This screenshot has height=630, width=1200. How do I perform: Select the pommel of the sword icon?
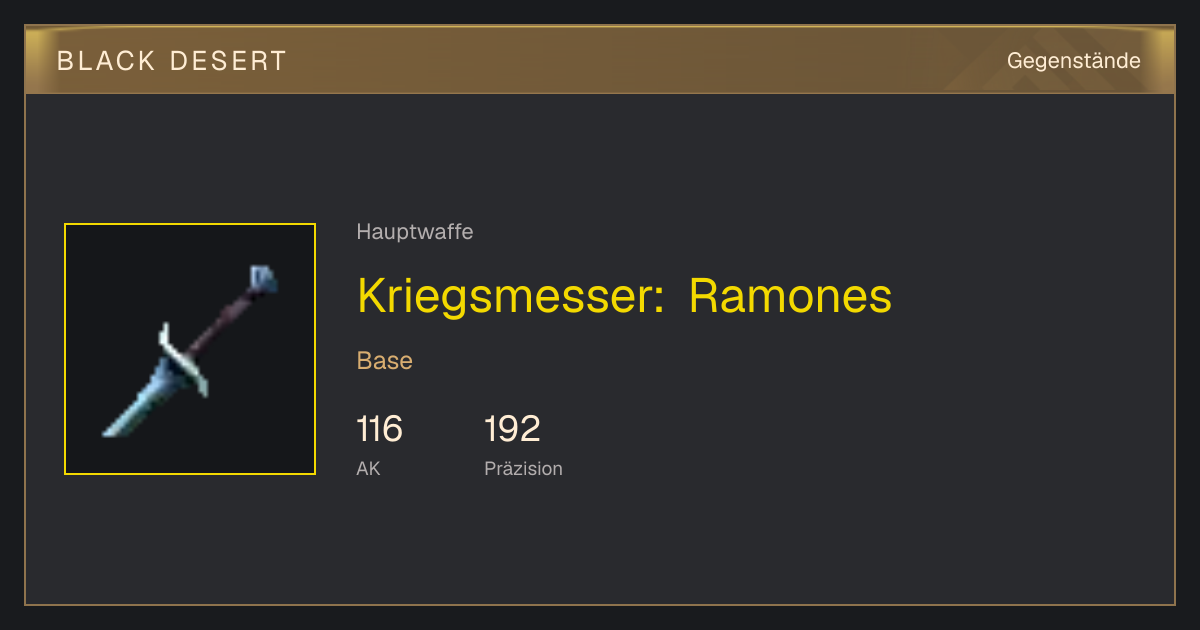pyautogui.click(x=262, y=279)
